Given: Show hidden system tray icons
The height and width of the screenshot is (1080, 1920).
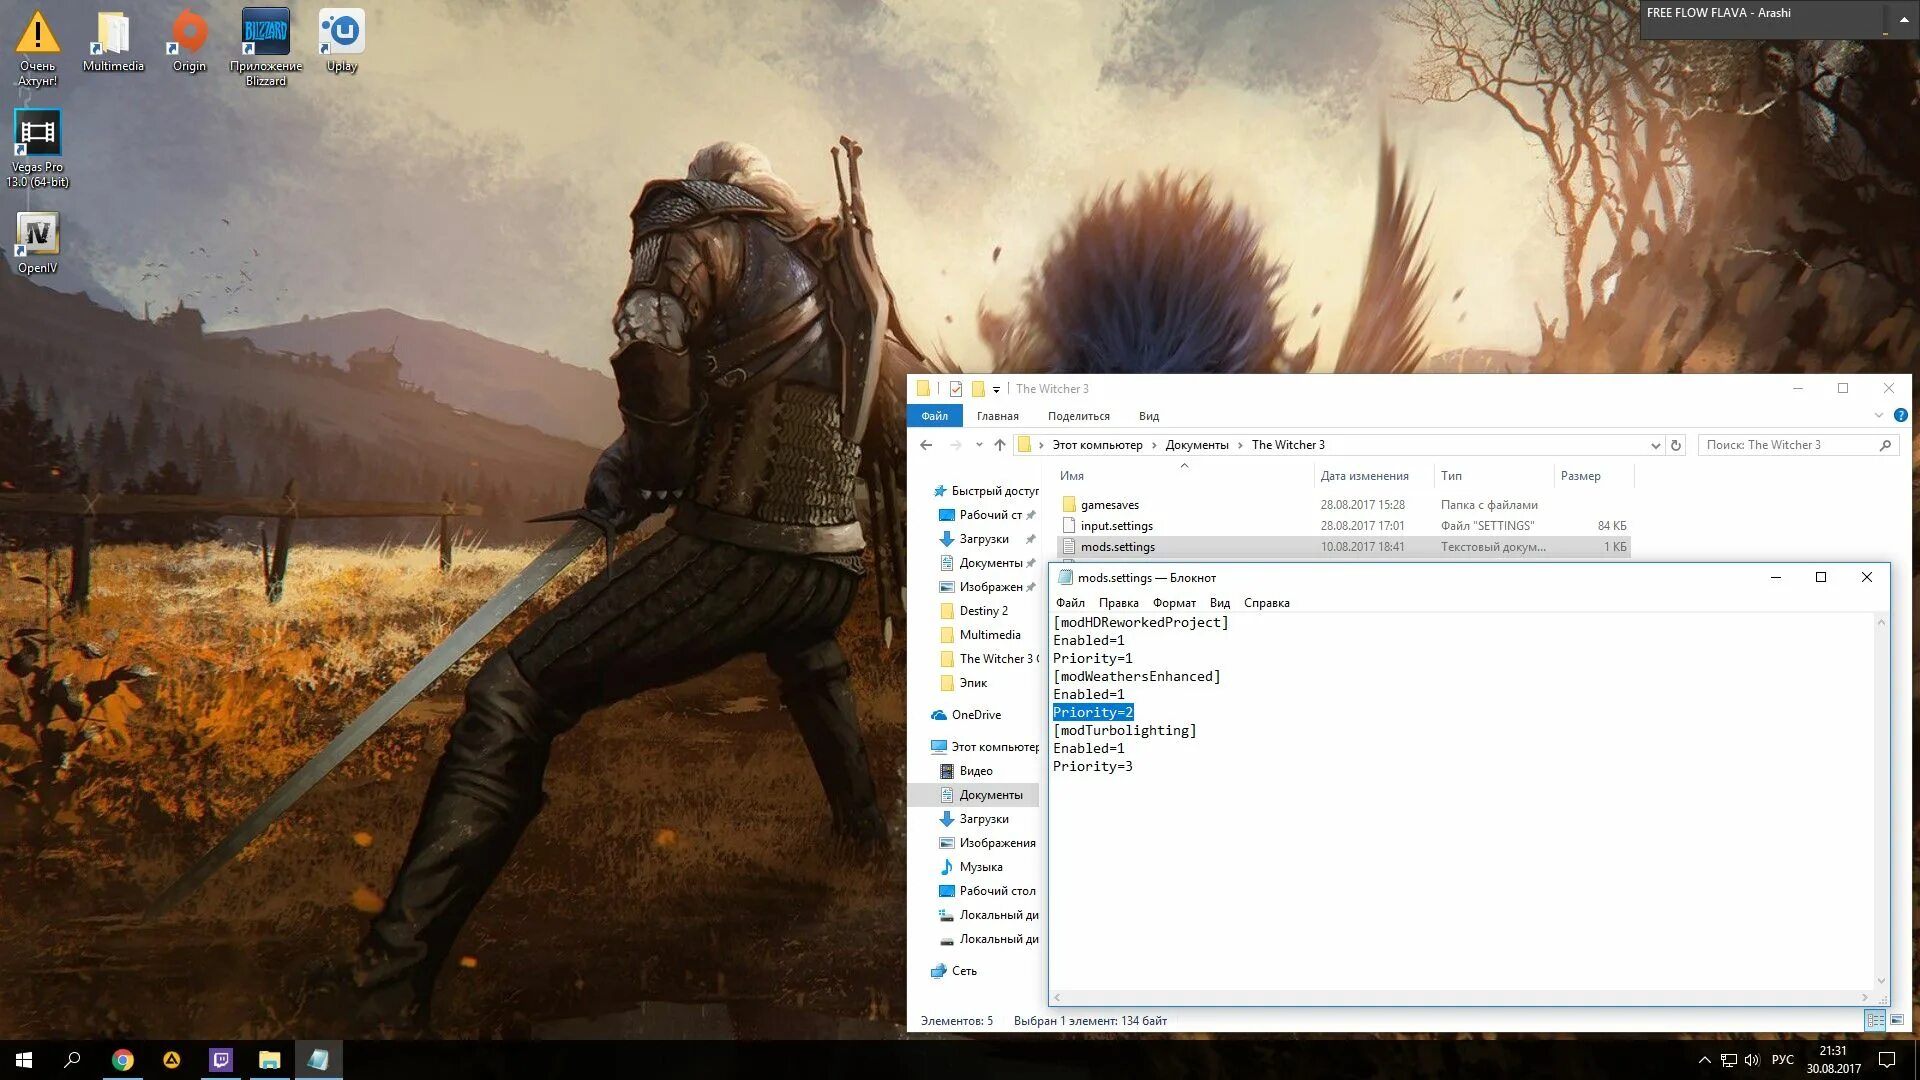Looking at the screenshot, I should [x=1704, y=1060].
